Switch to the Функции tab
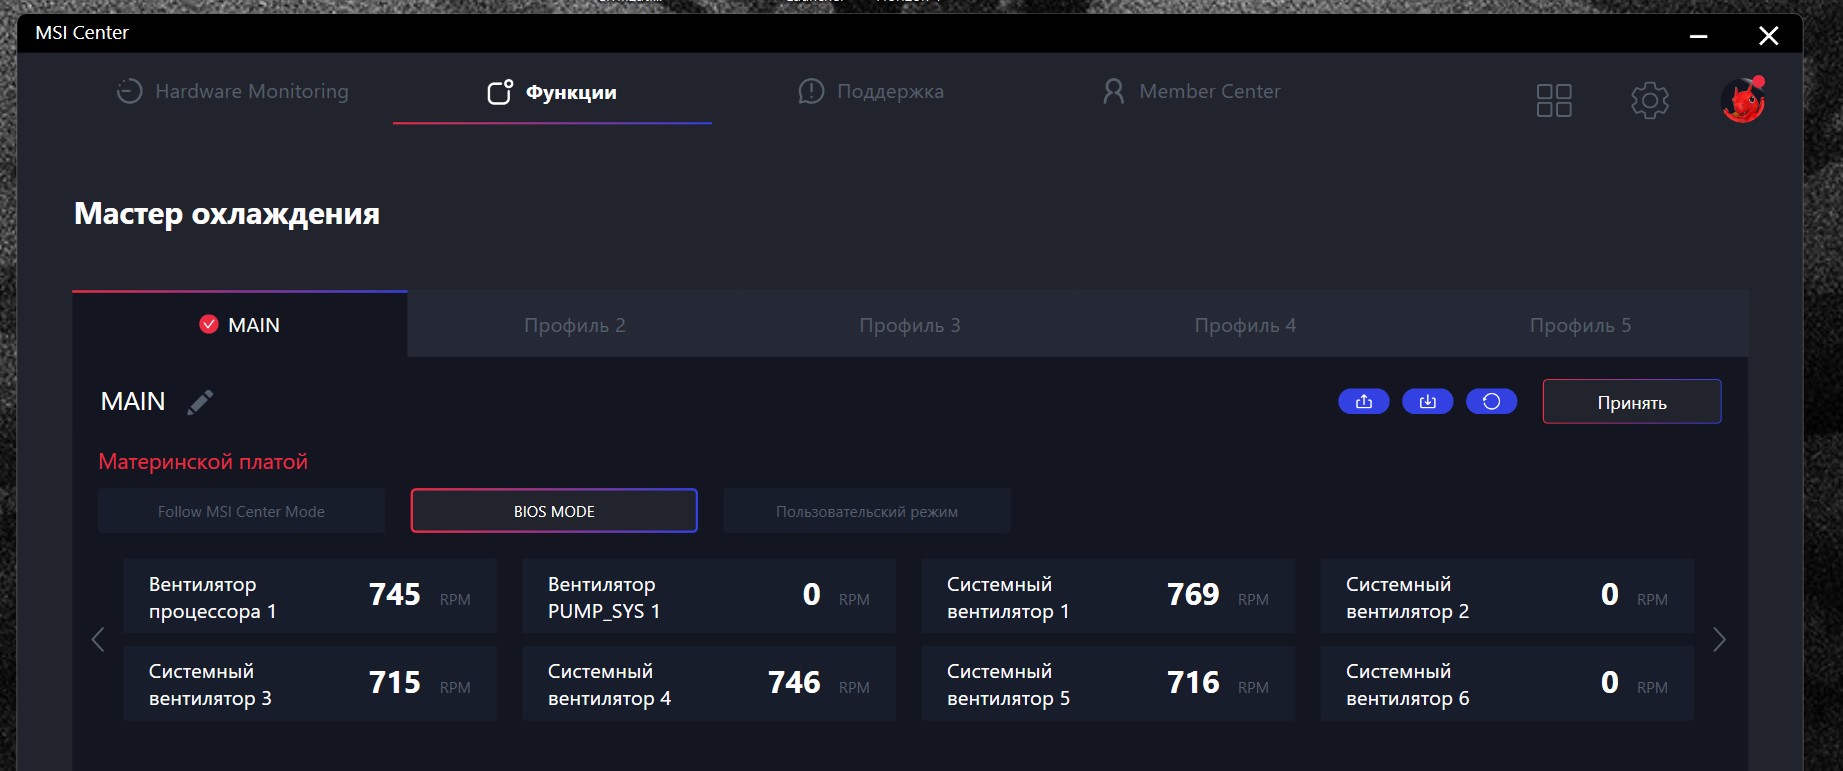The image size is (1843, 771). tap(552, 92)
